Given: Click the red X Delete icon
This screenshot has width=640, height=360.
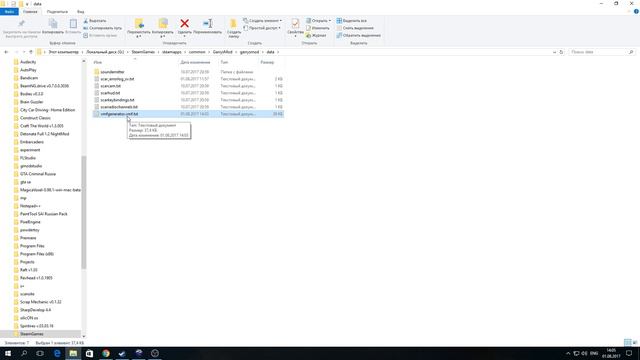Looking at the screenshot, I should 184,24.
